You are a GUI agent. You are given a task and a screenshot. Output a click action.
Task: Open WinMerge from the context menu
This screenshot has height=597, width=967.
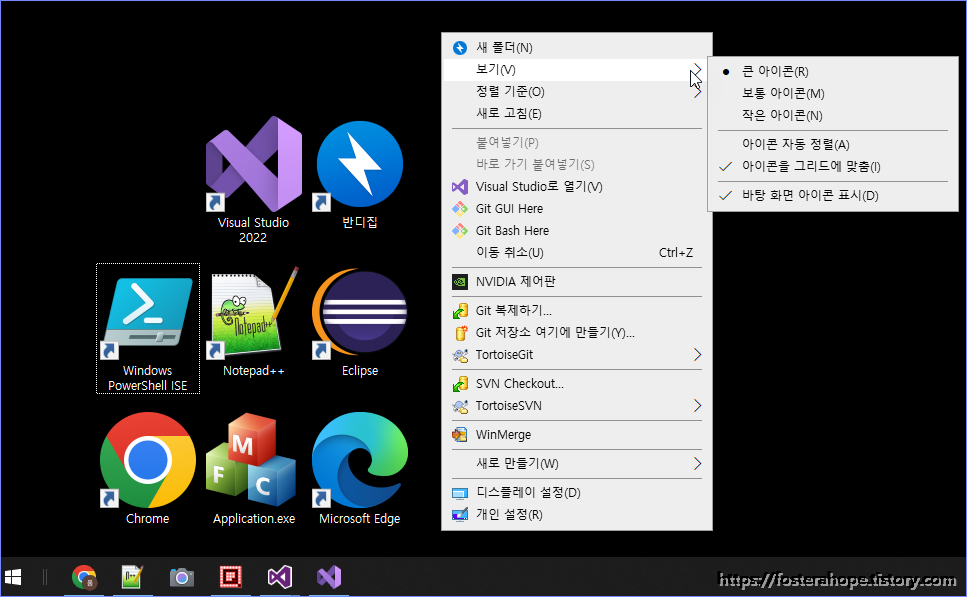tap(577, 435)
